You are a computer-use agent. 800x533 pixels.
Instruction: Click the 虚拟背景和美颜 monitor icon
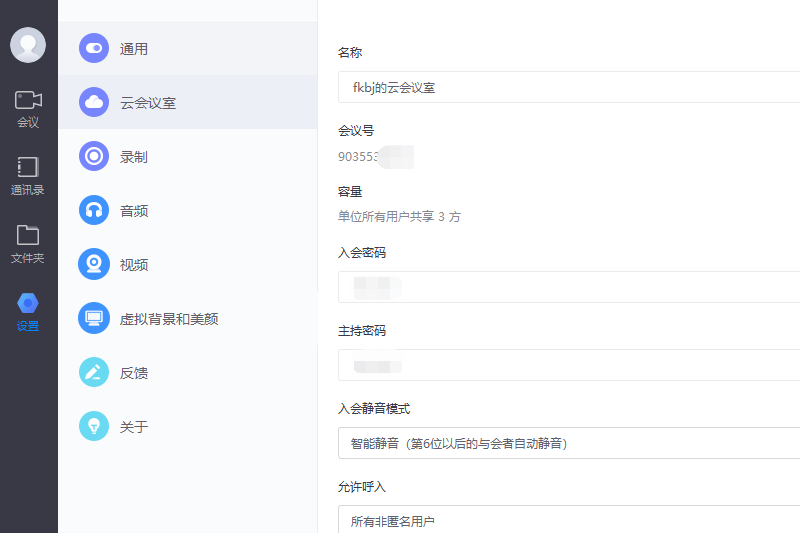[94, 318]
